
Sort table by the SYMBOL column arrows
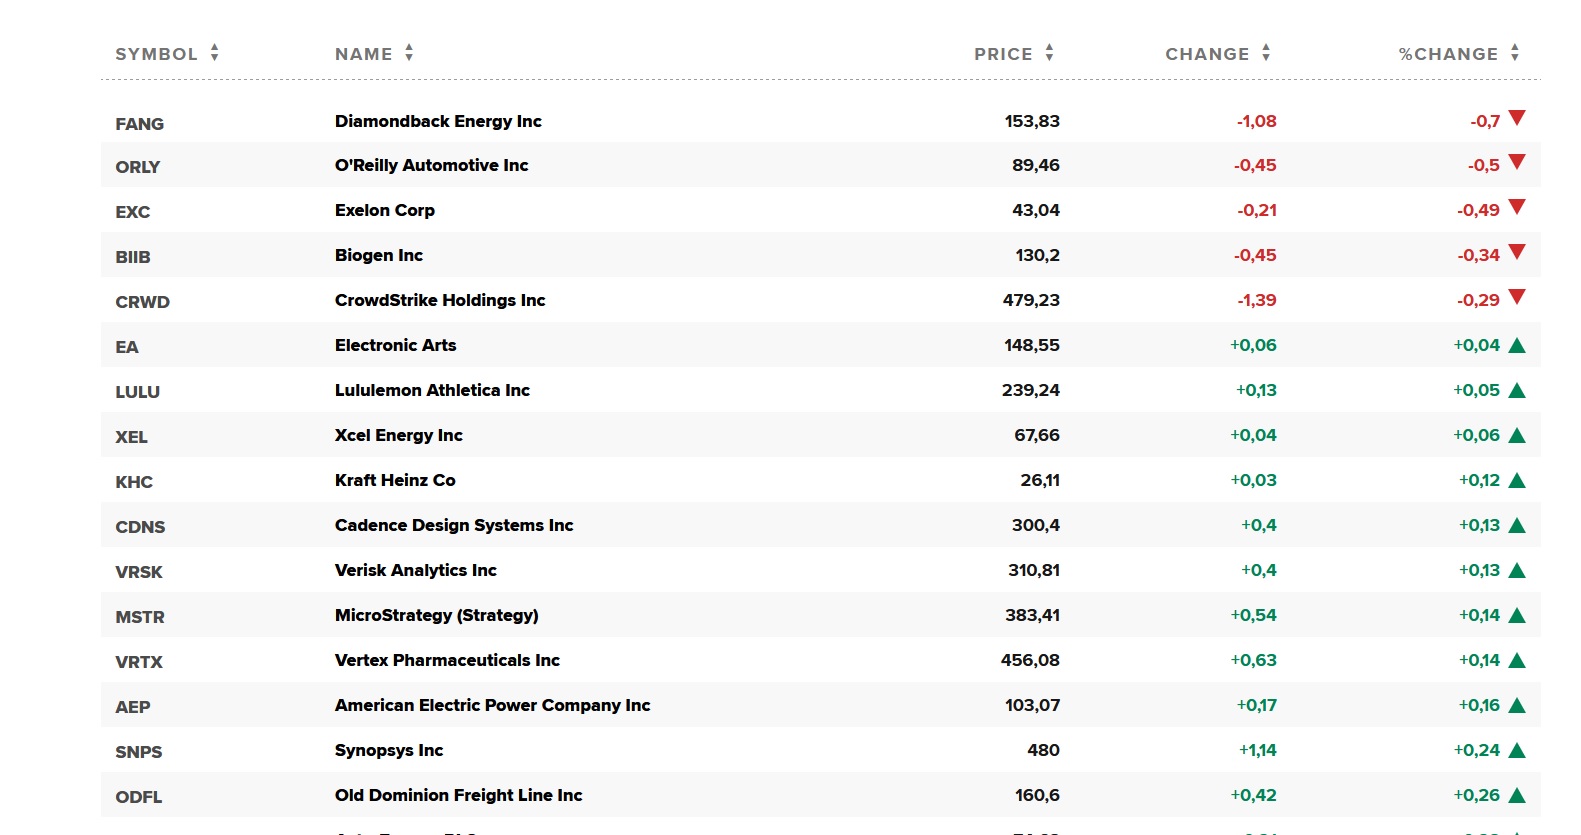point(215,53)
